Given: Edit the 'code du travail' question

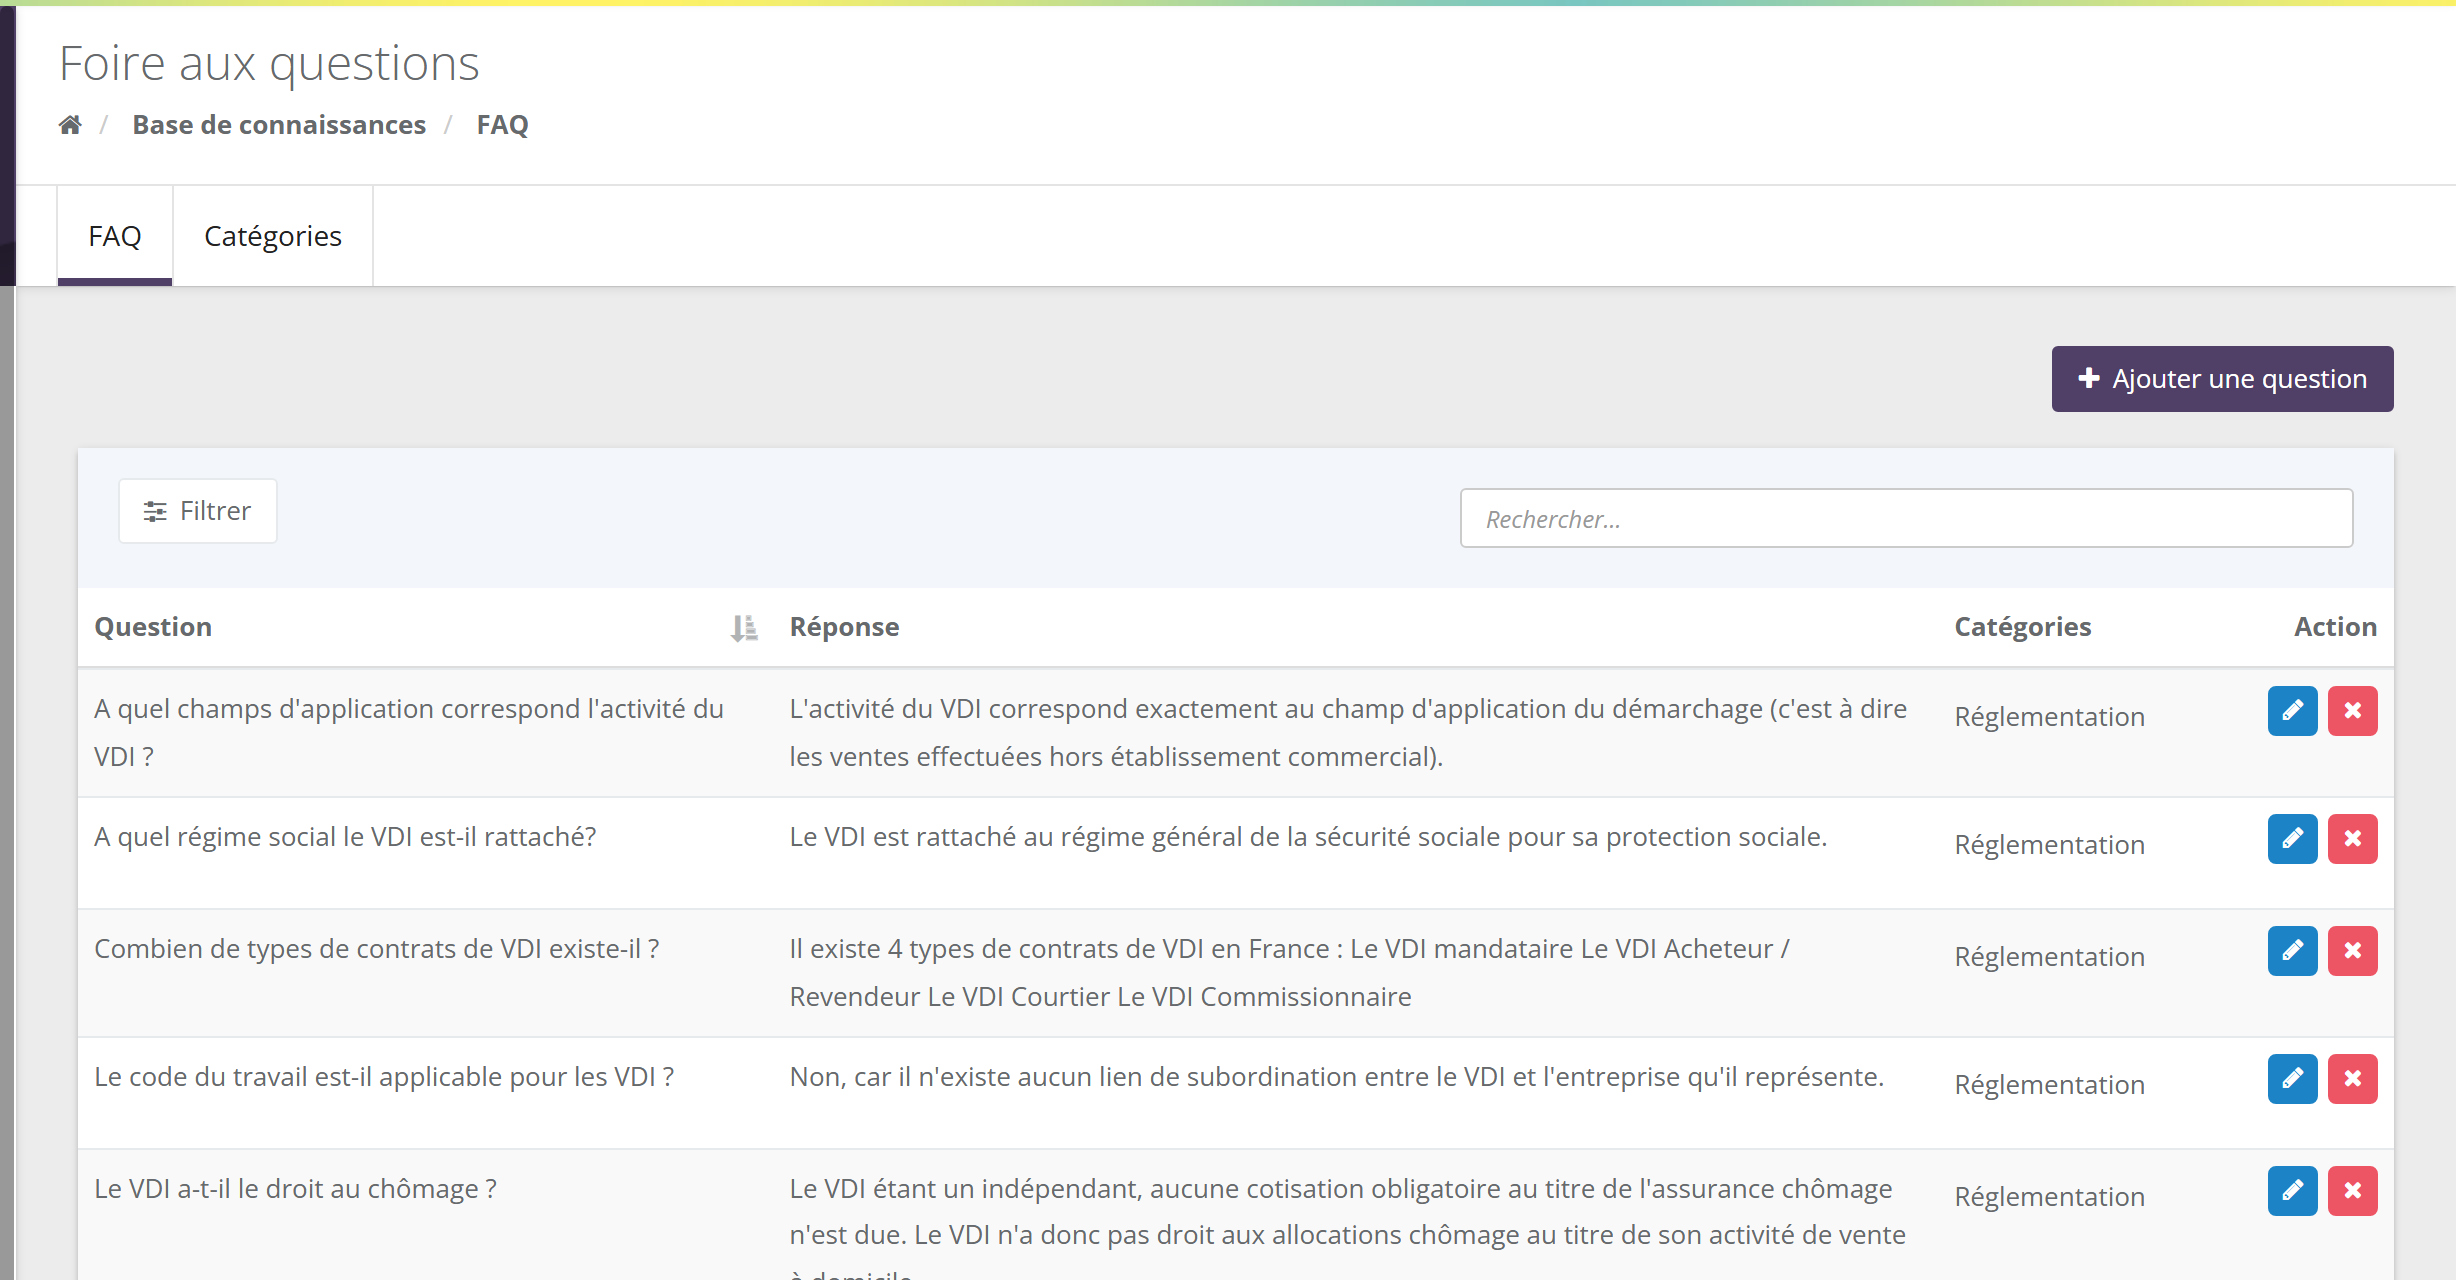Looking at the screenshot, I should click(x=2292, y=1079).
